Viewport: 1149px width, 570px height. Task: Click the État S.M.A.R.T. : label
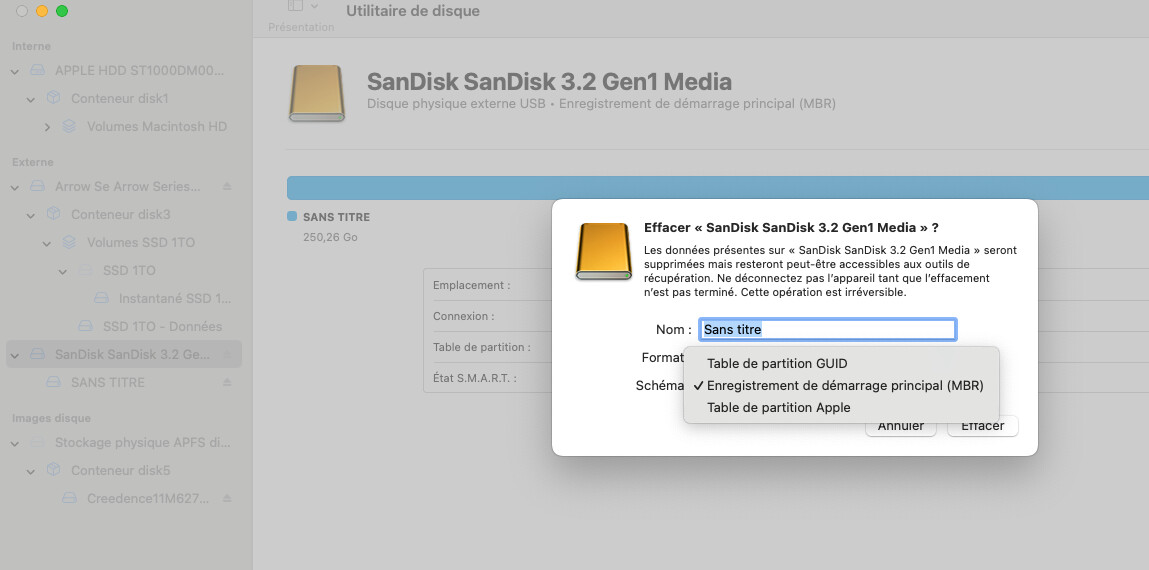[475, 378]
